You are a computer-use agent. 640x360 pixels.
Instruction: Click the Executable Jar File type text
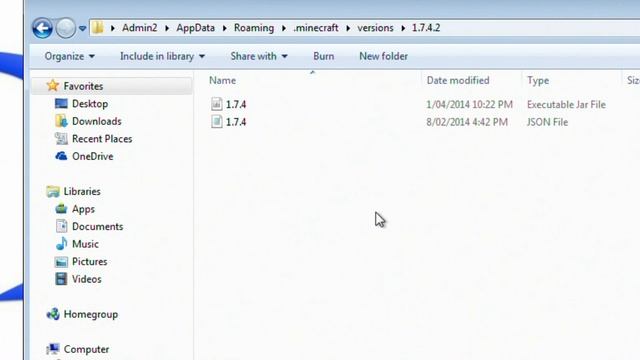[x=566, y=104]
